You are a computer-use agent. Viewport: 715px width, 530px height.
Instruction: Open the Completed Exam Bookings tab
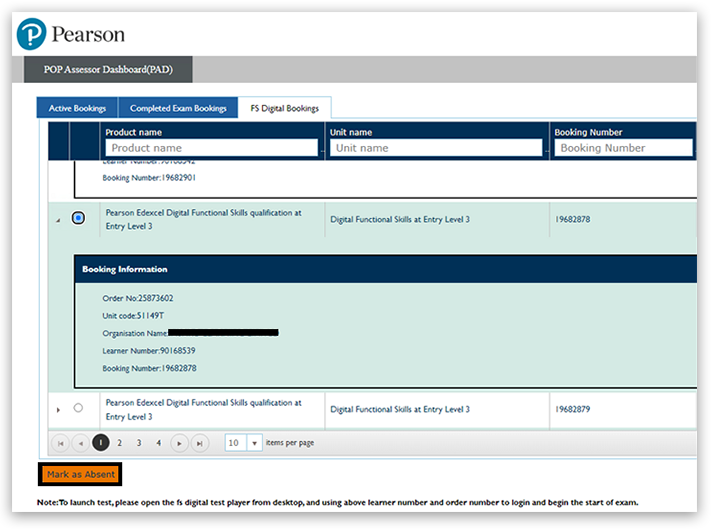click(178, 108)
